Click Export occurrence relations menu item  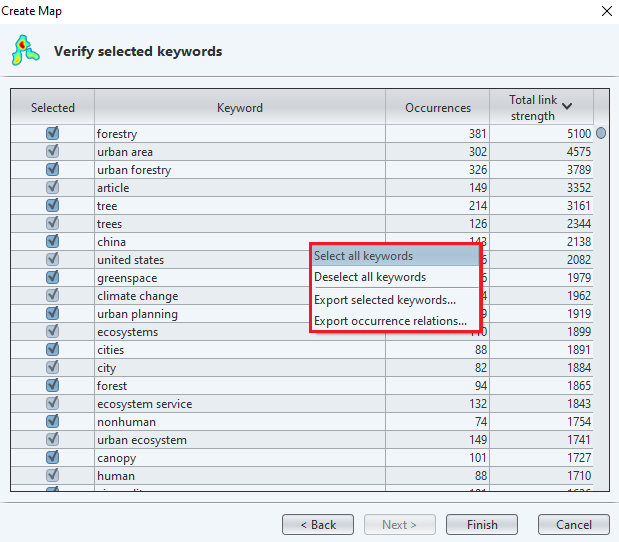[x=390, y=321]
